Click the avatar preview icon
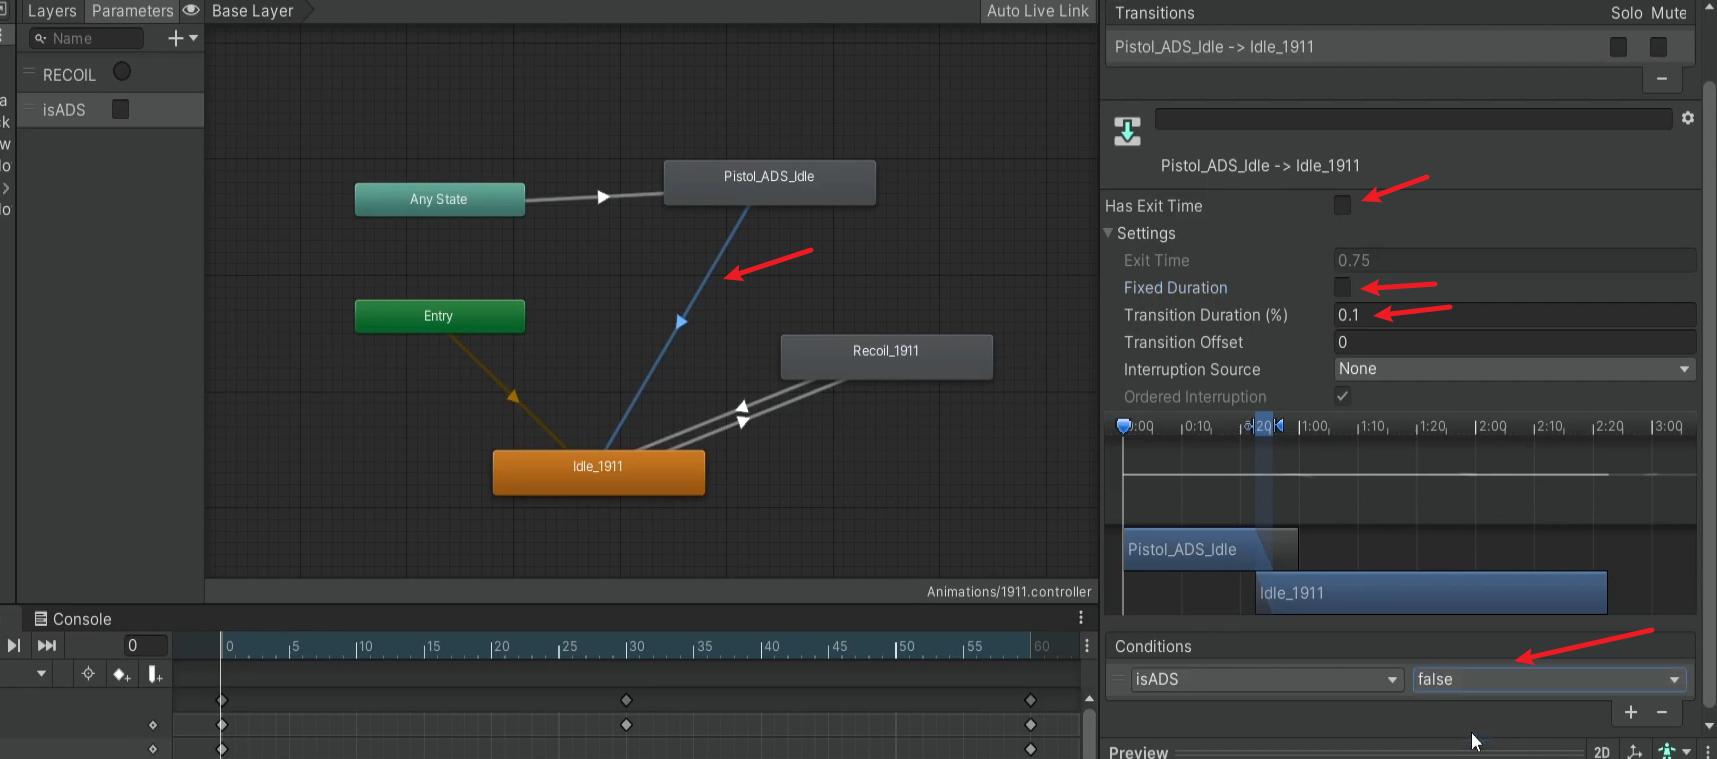Image resolution: width=1717 pixels, height=759 pixels. point(1666,751)
